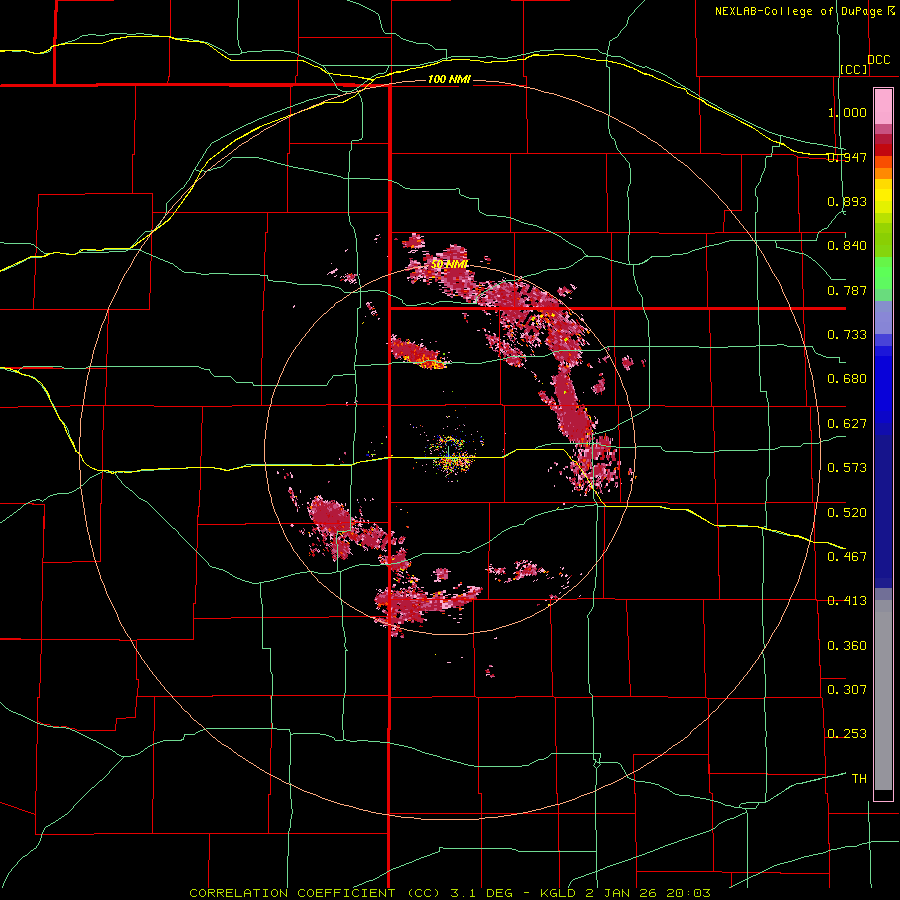Click the 0.787 scale value
Viewport: 900px width, 900px height.
847,290
